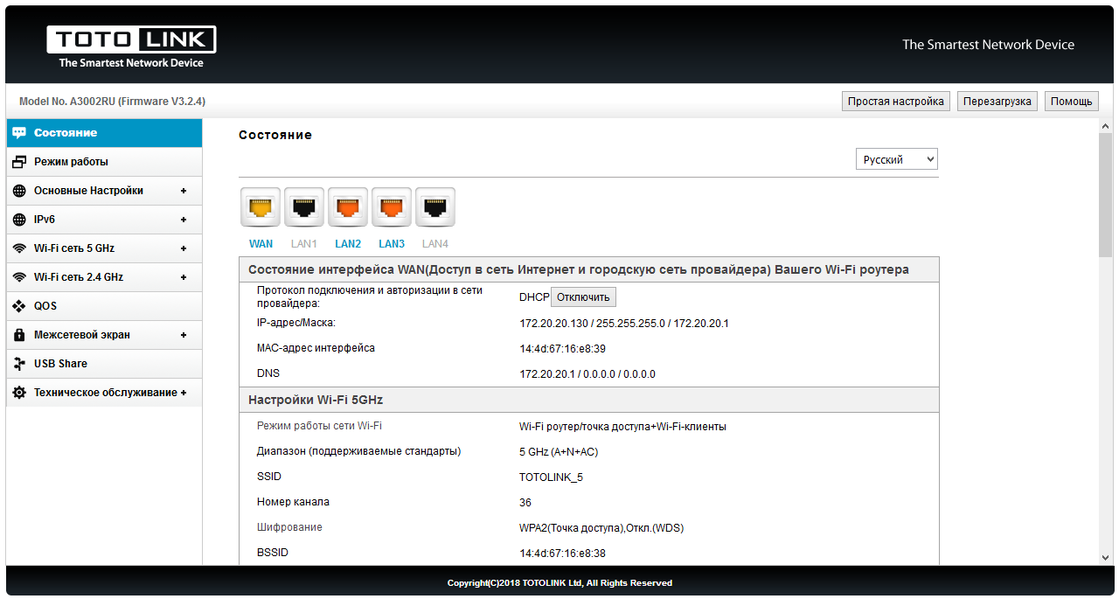Screen dimensions: 1119x600
Task: Click the 5 GHz (A+N+AC) band value
Action: coord(559,452)
